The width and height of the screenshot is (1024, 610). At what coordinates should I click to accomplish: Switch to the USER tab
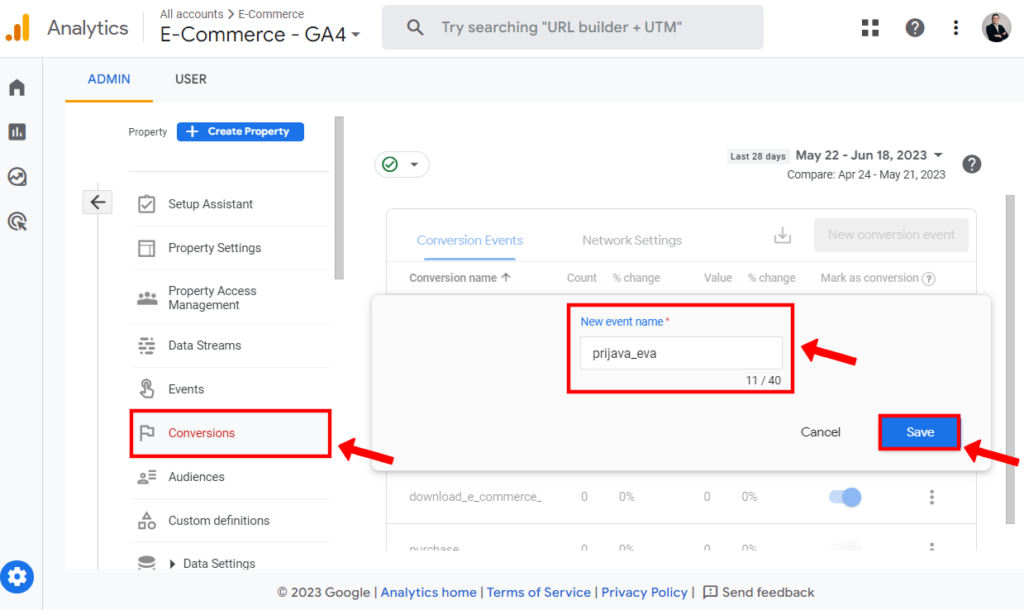191,79
